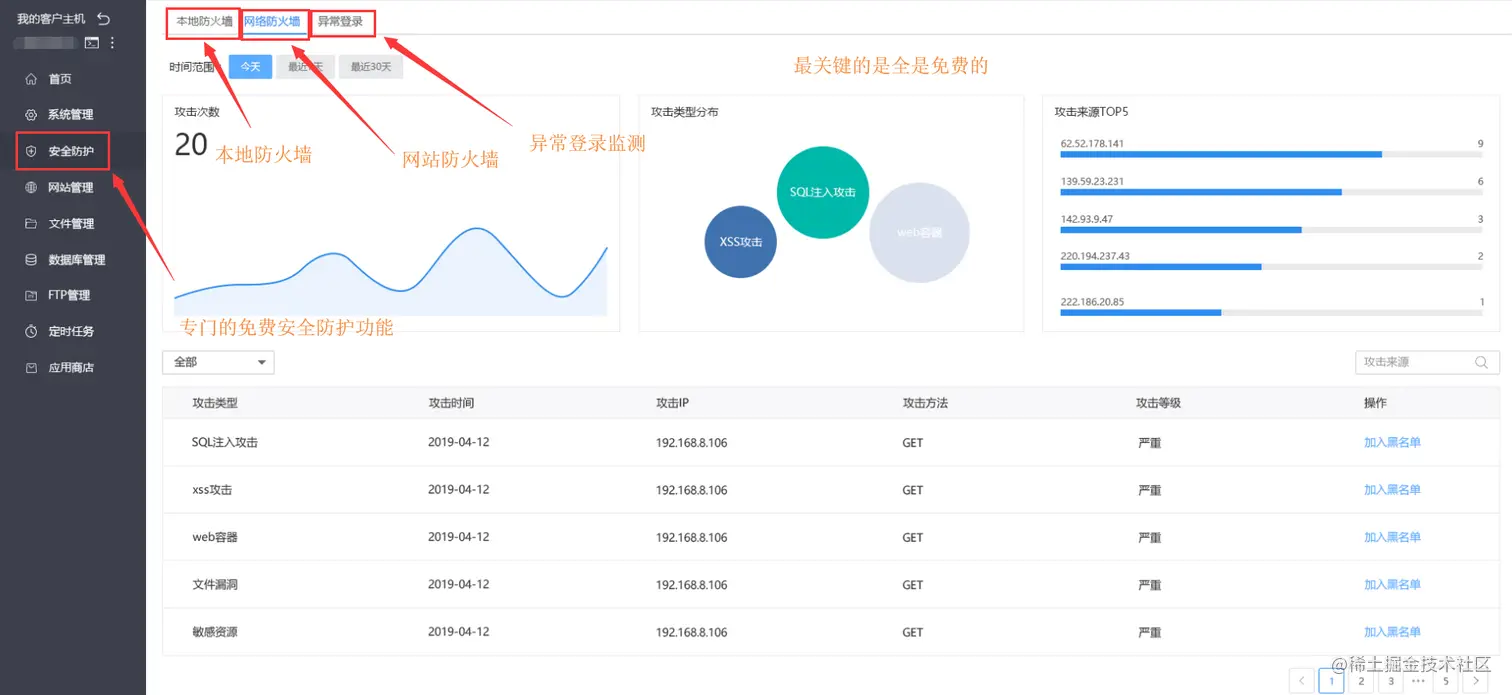Add web容器 row to blacklist
The width and height of the screenshot is (1512, 695).
pyautogui.click(x=1392, y=537)
